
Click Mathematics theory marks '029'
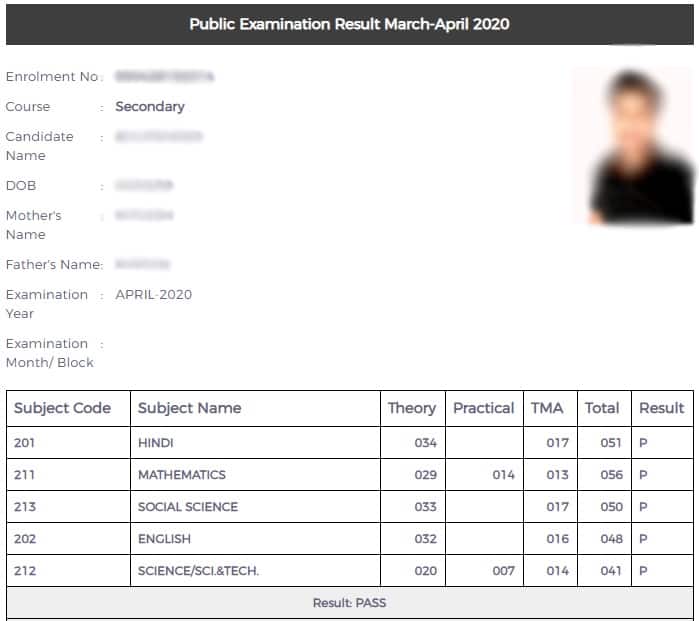pyautogui.click(x=425, y=475)
